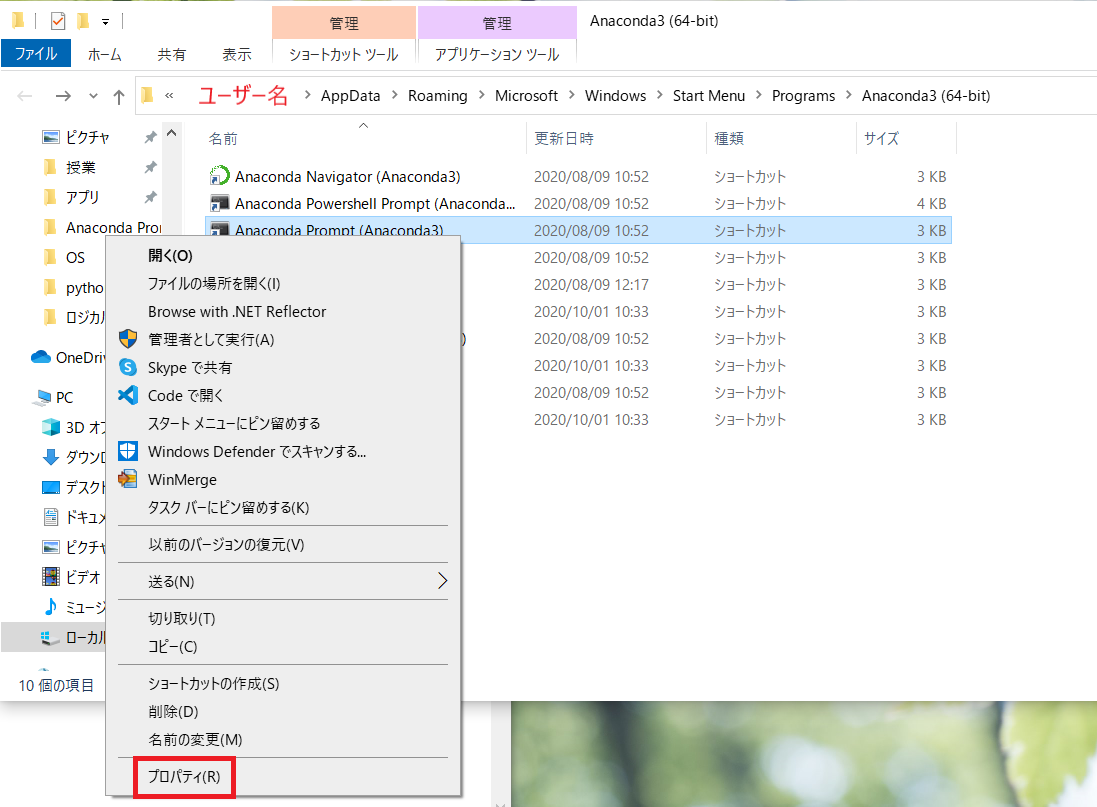Click the Windows Defender icon in context menu
The image size is (1097, 807).
tap(128, 451)
